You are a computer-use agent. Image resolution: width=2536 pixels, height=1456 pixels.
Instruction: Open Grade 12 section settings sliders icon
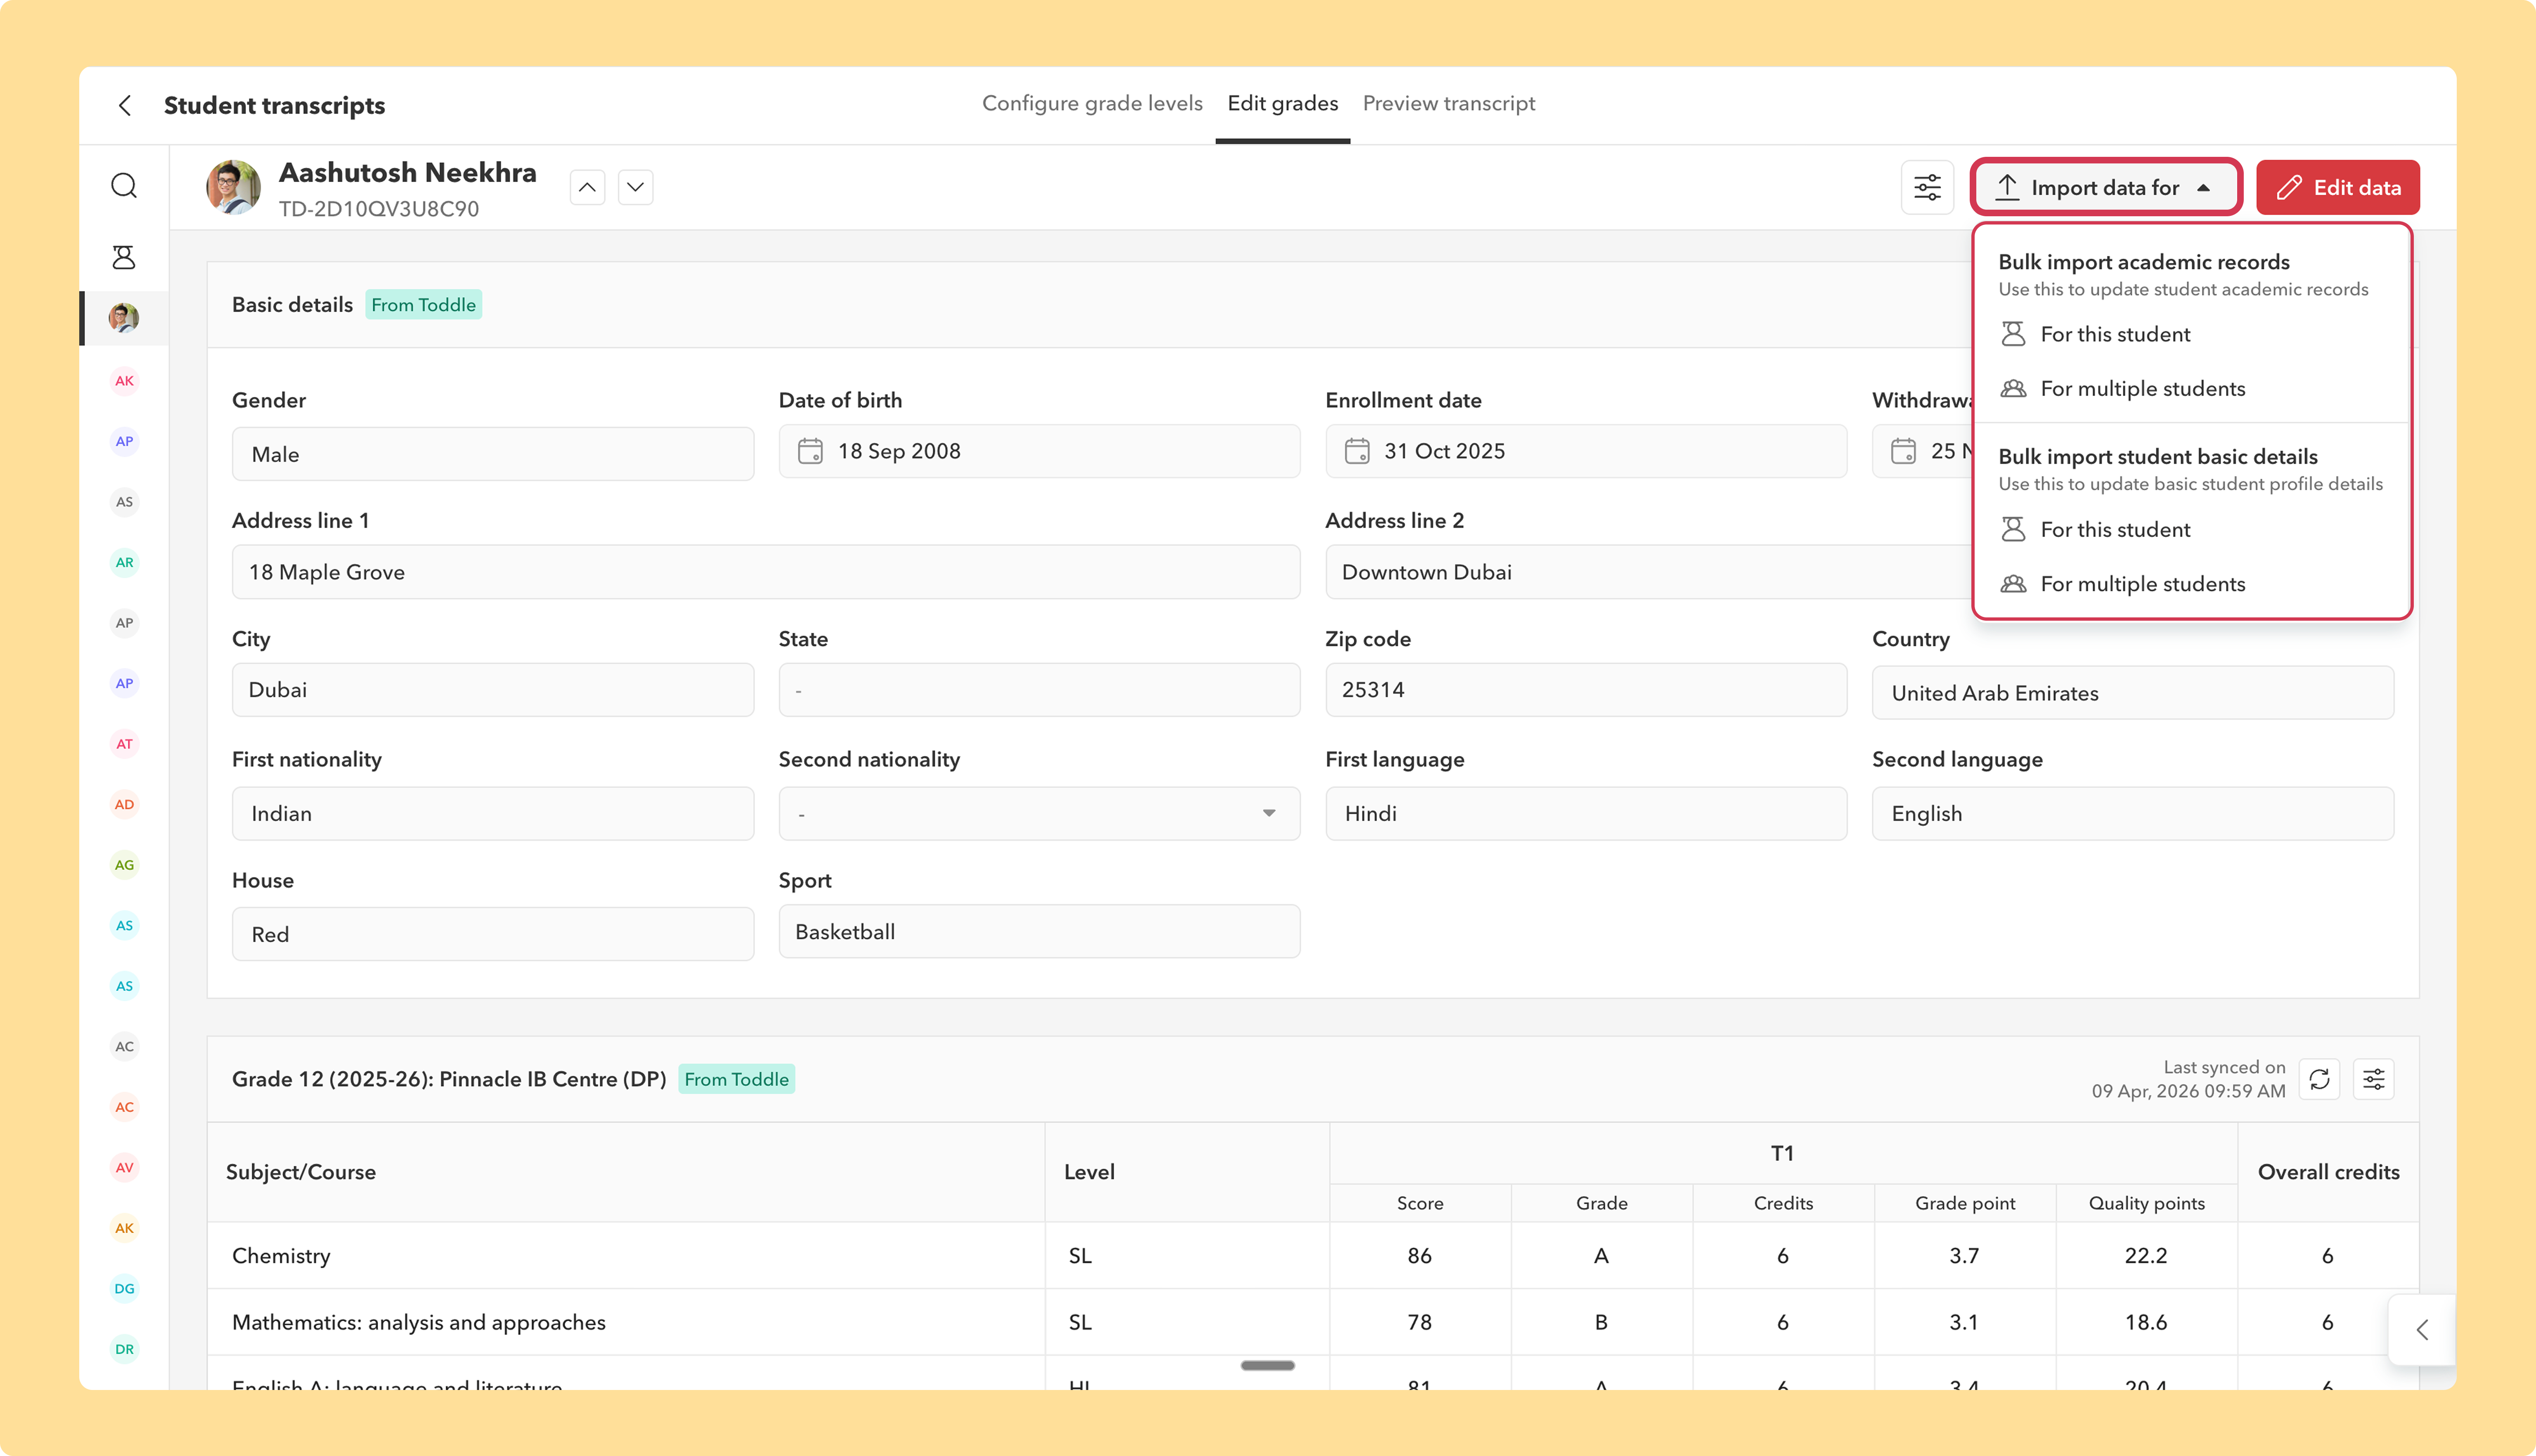pos(2373,1079)
